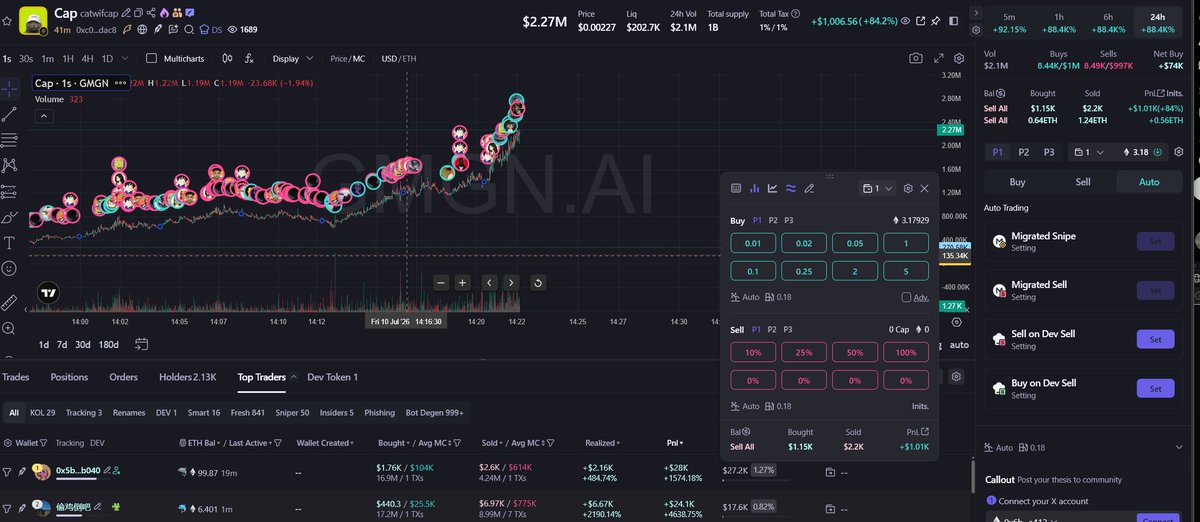
Task: Expand more timeframes chevron after 1D
Action: [123, 59]
